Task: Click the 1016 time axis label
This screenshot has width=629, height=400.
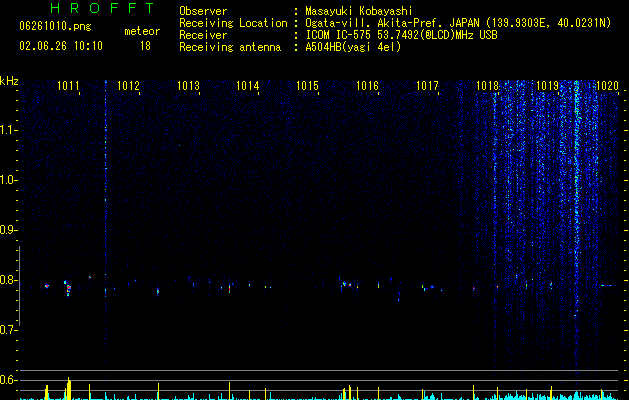Action: pyautogui.click(x=367, y=86)
